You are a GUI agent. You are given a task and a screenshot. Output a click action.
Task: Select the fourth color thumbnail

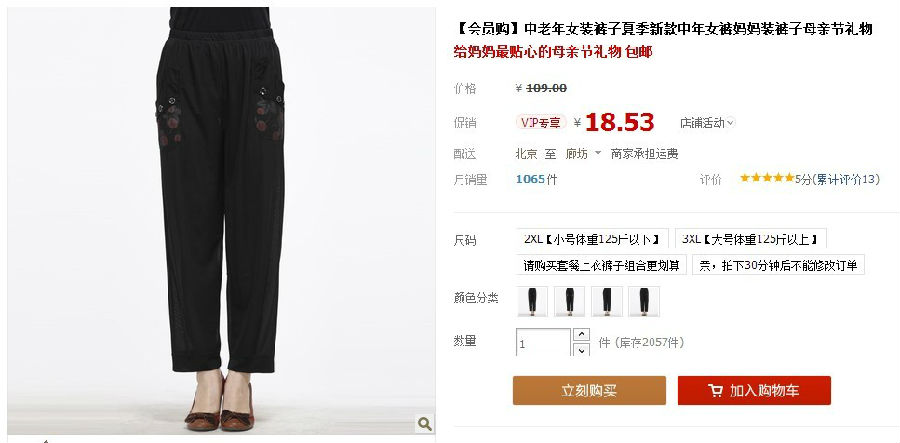pyautogui.click(x=644, y=301)
